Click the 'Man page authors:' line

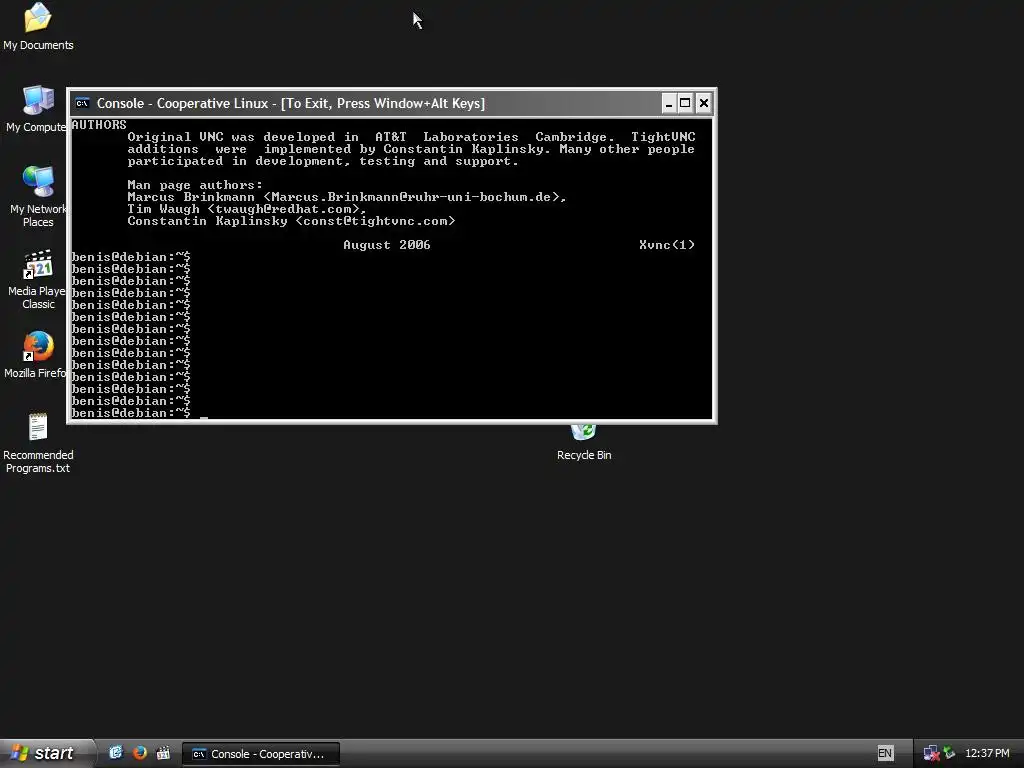tap(195, 185)
